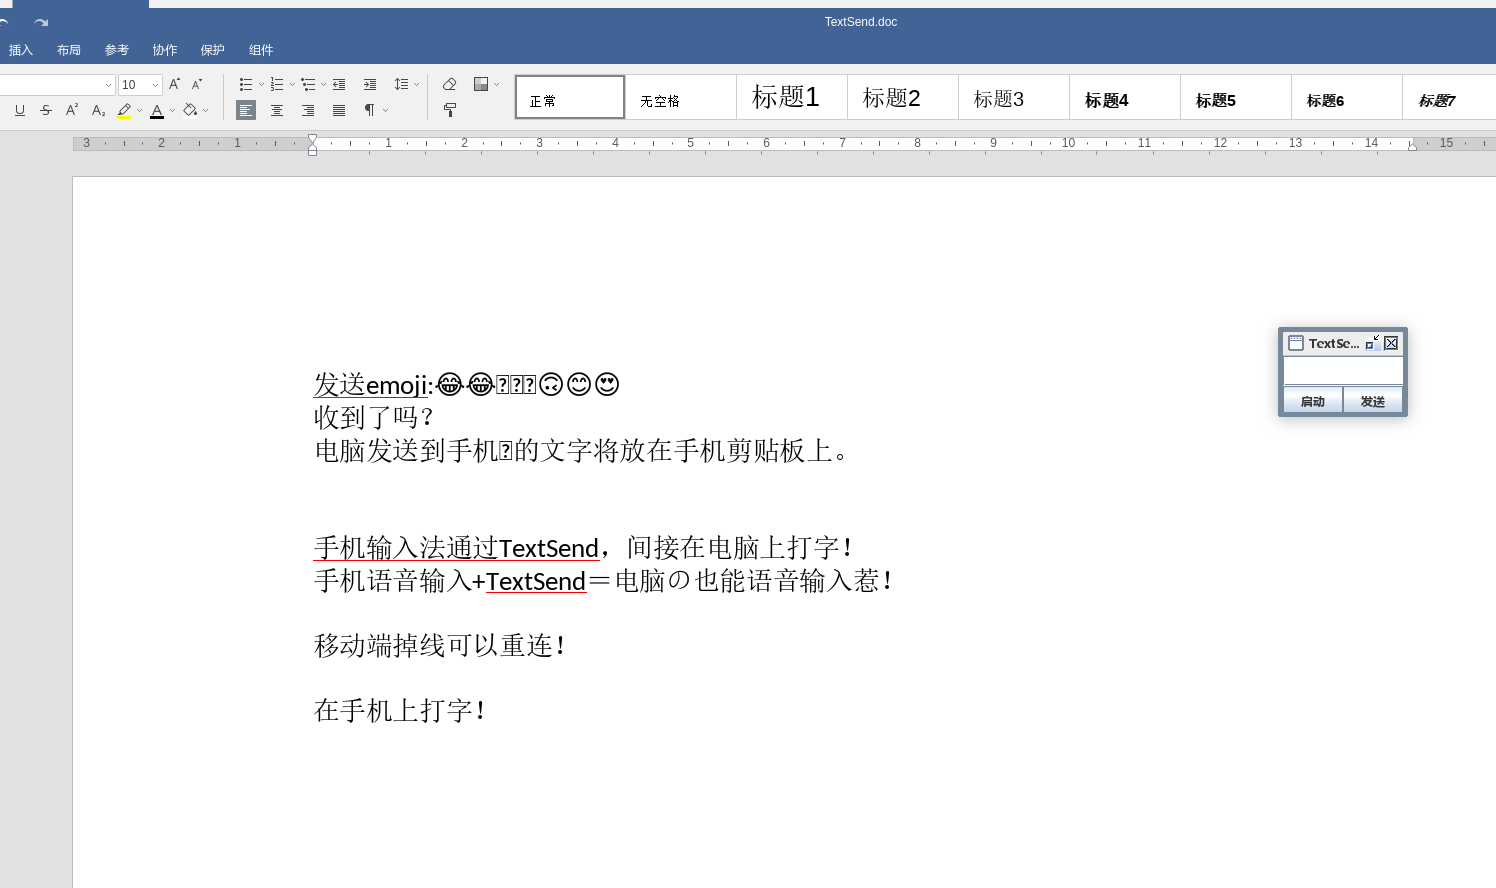Screen dimensions: 1496x888
Task: Clear formatting with the eraser icon
Action: (x=450, y=84)
